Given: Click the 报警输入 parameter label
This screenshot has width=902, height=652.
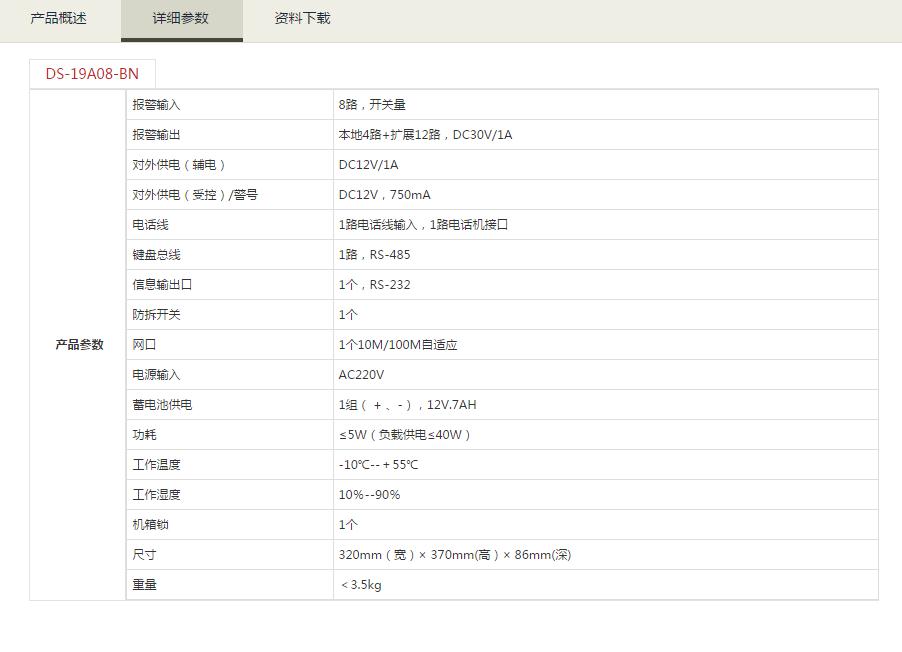Looking at the screenshot, I should (156, 105).
